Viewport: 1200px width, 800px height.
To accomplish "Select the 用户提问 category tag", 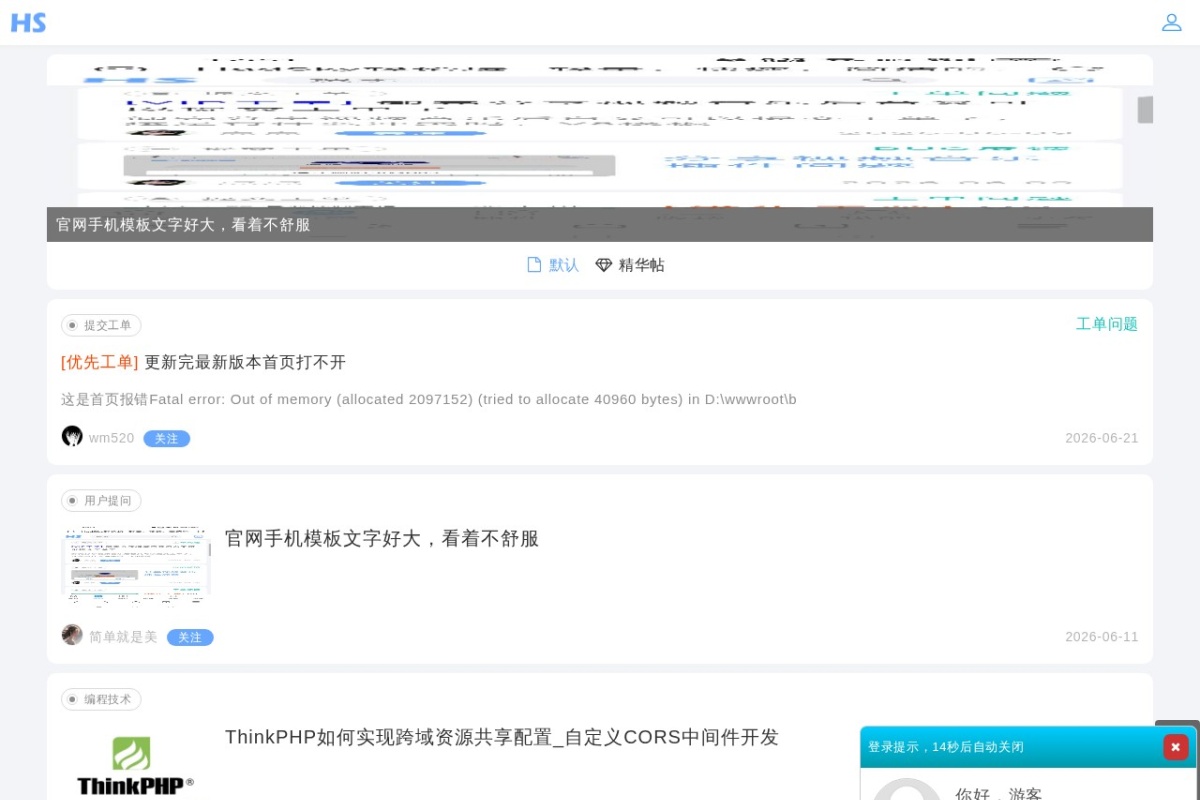I will click(x=101, y=500).
